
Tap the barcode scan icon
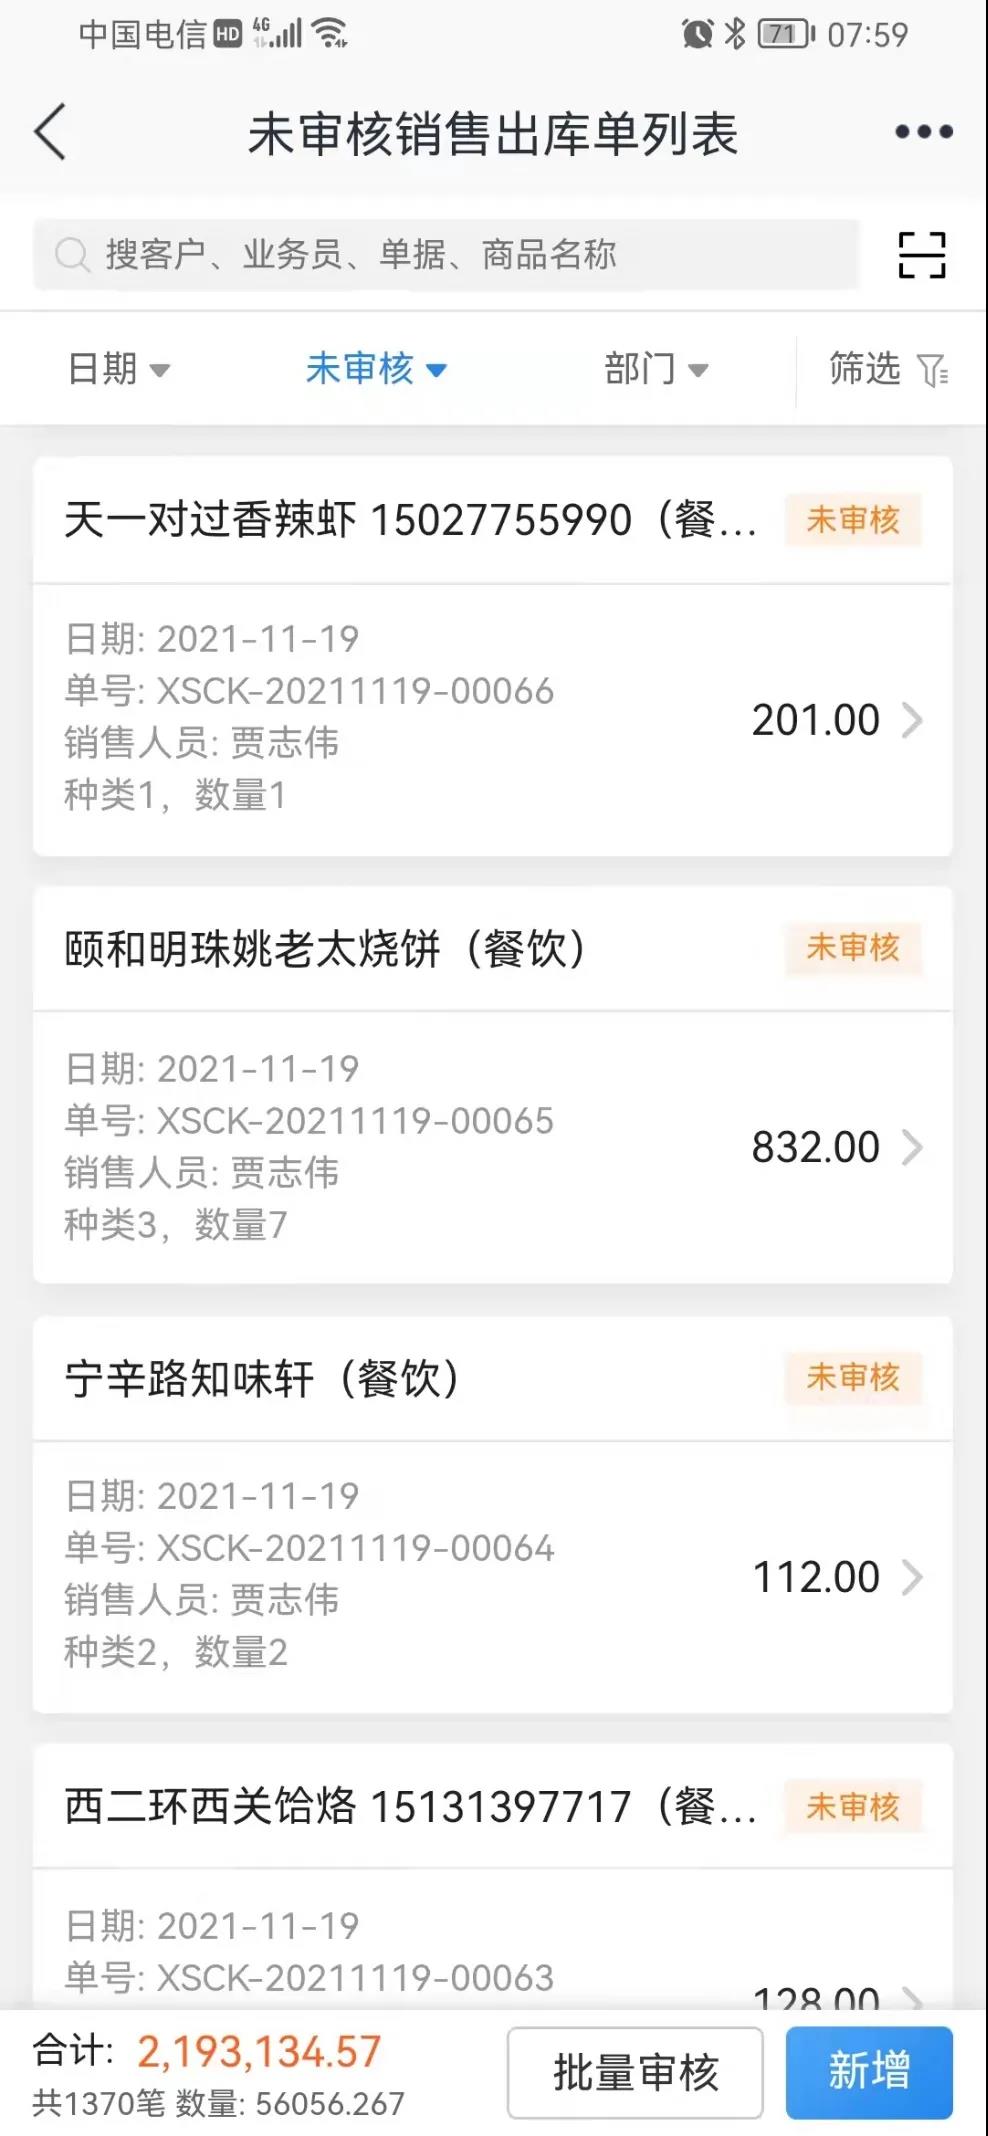[x=921, y=255]
